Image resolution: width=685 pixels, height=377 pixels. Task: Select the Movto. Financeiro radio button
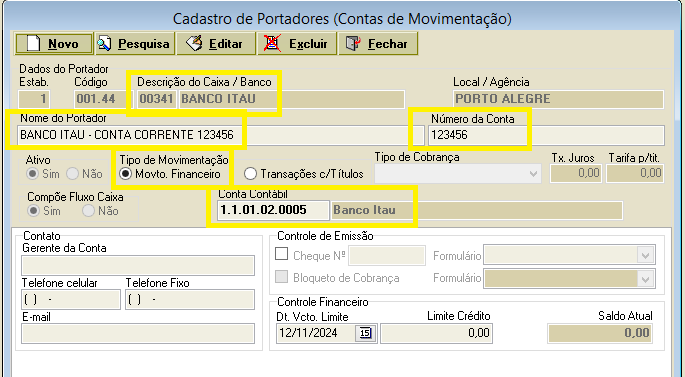125,174
